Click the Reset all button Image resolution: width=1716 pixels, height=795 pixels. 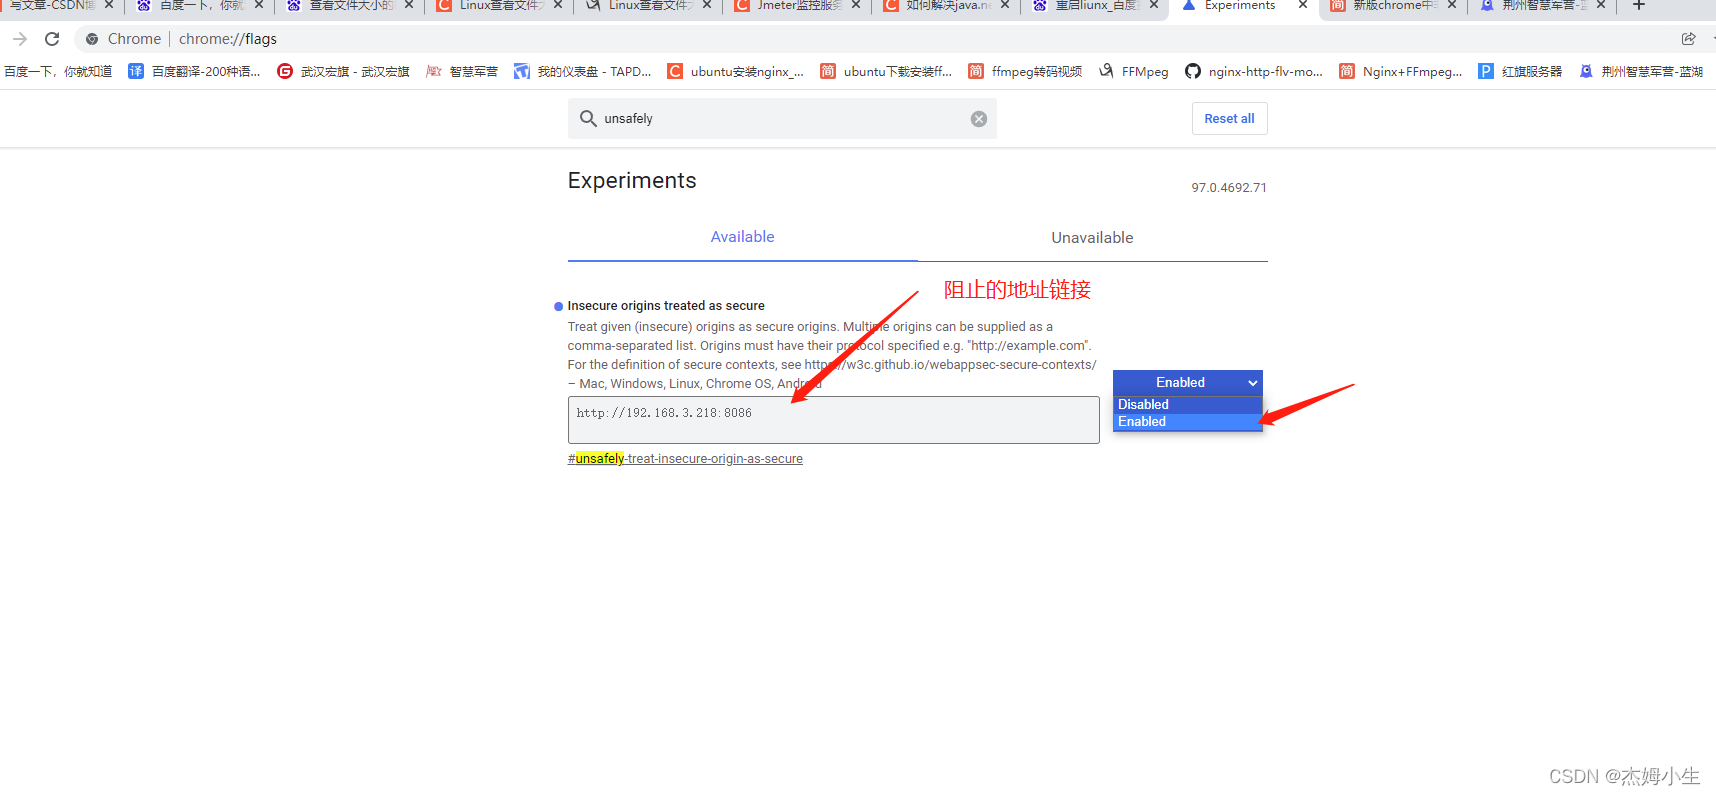(x=1229, y=118)
